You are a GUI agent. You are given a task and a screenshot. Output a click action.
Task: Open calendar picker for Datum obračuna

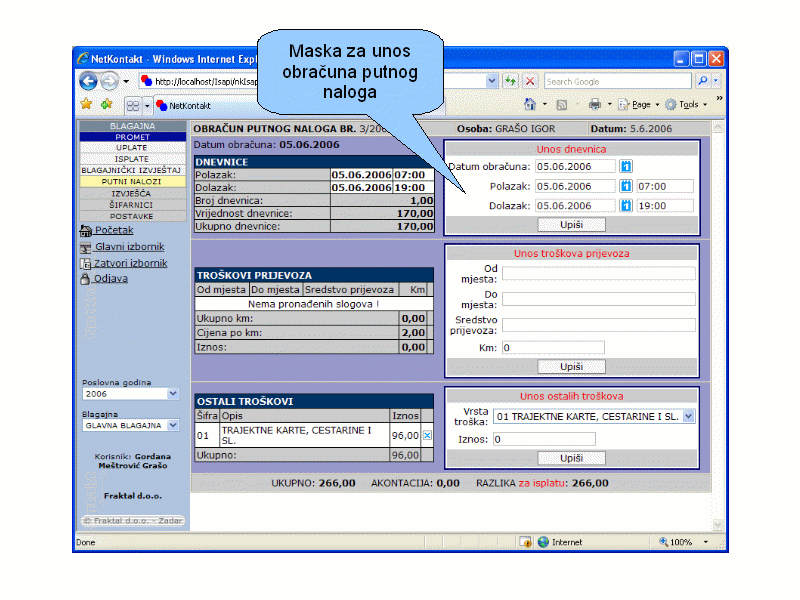[627, 166]
